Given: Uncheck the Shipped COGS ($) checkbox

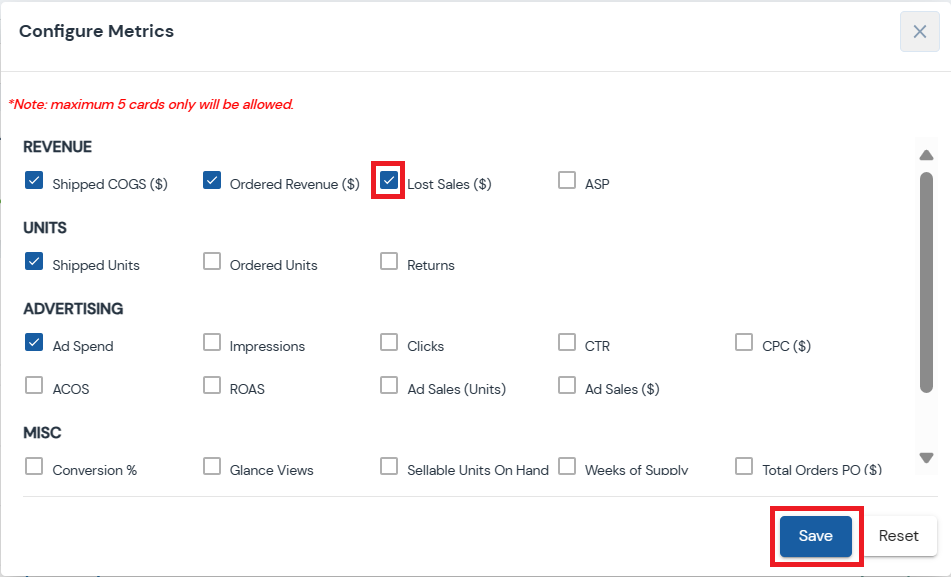Looking at the screenshot, I should pos(34,181).
